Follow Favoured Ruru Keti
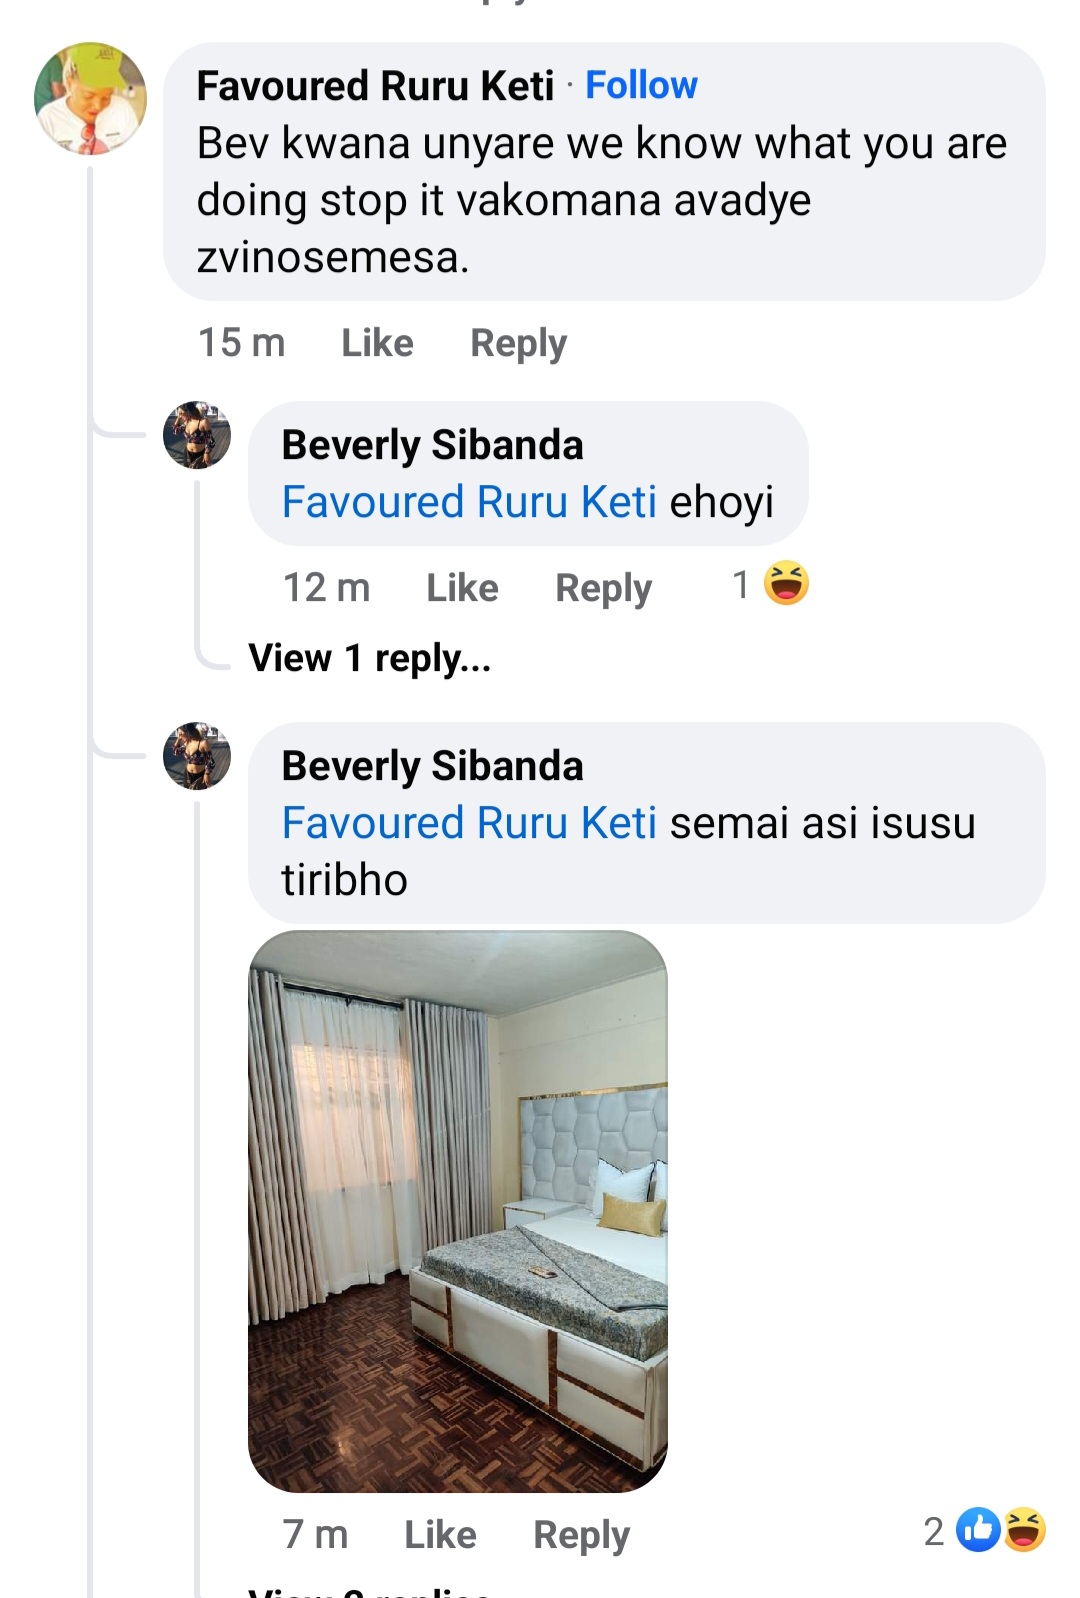 tap(641, 85)
